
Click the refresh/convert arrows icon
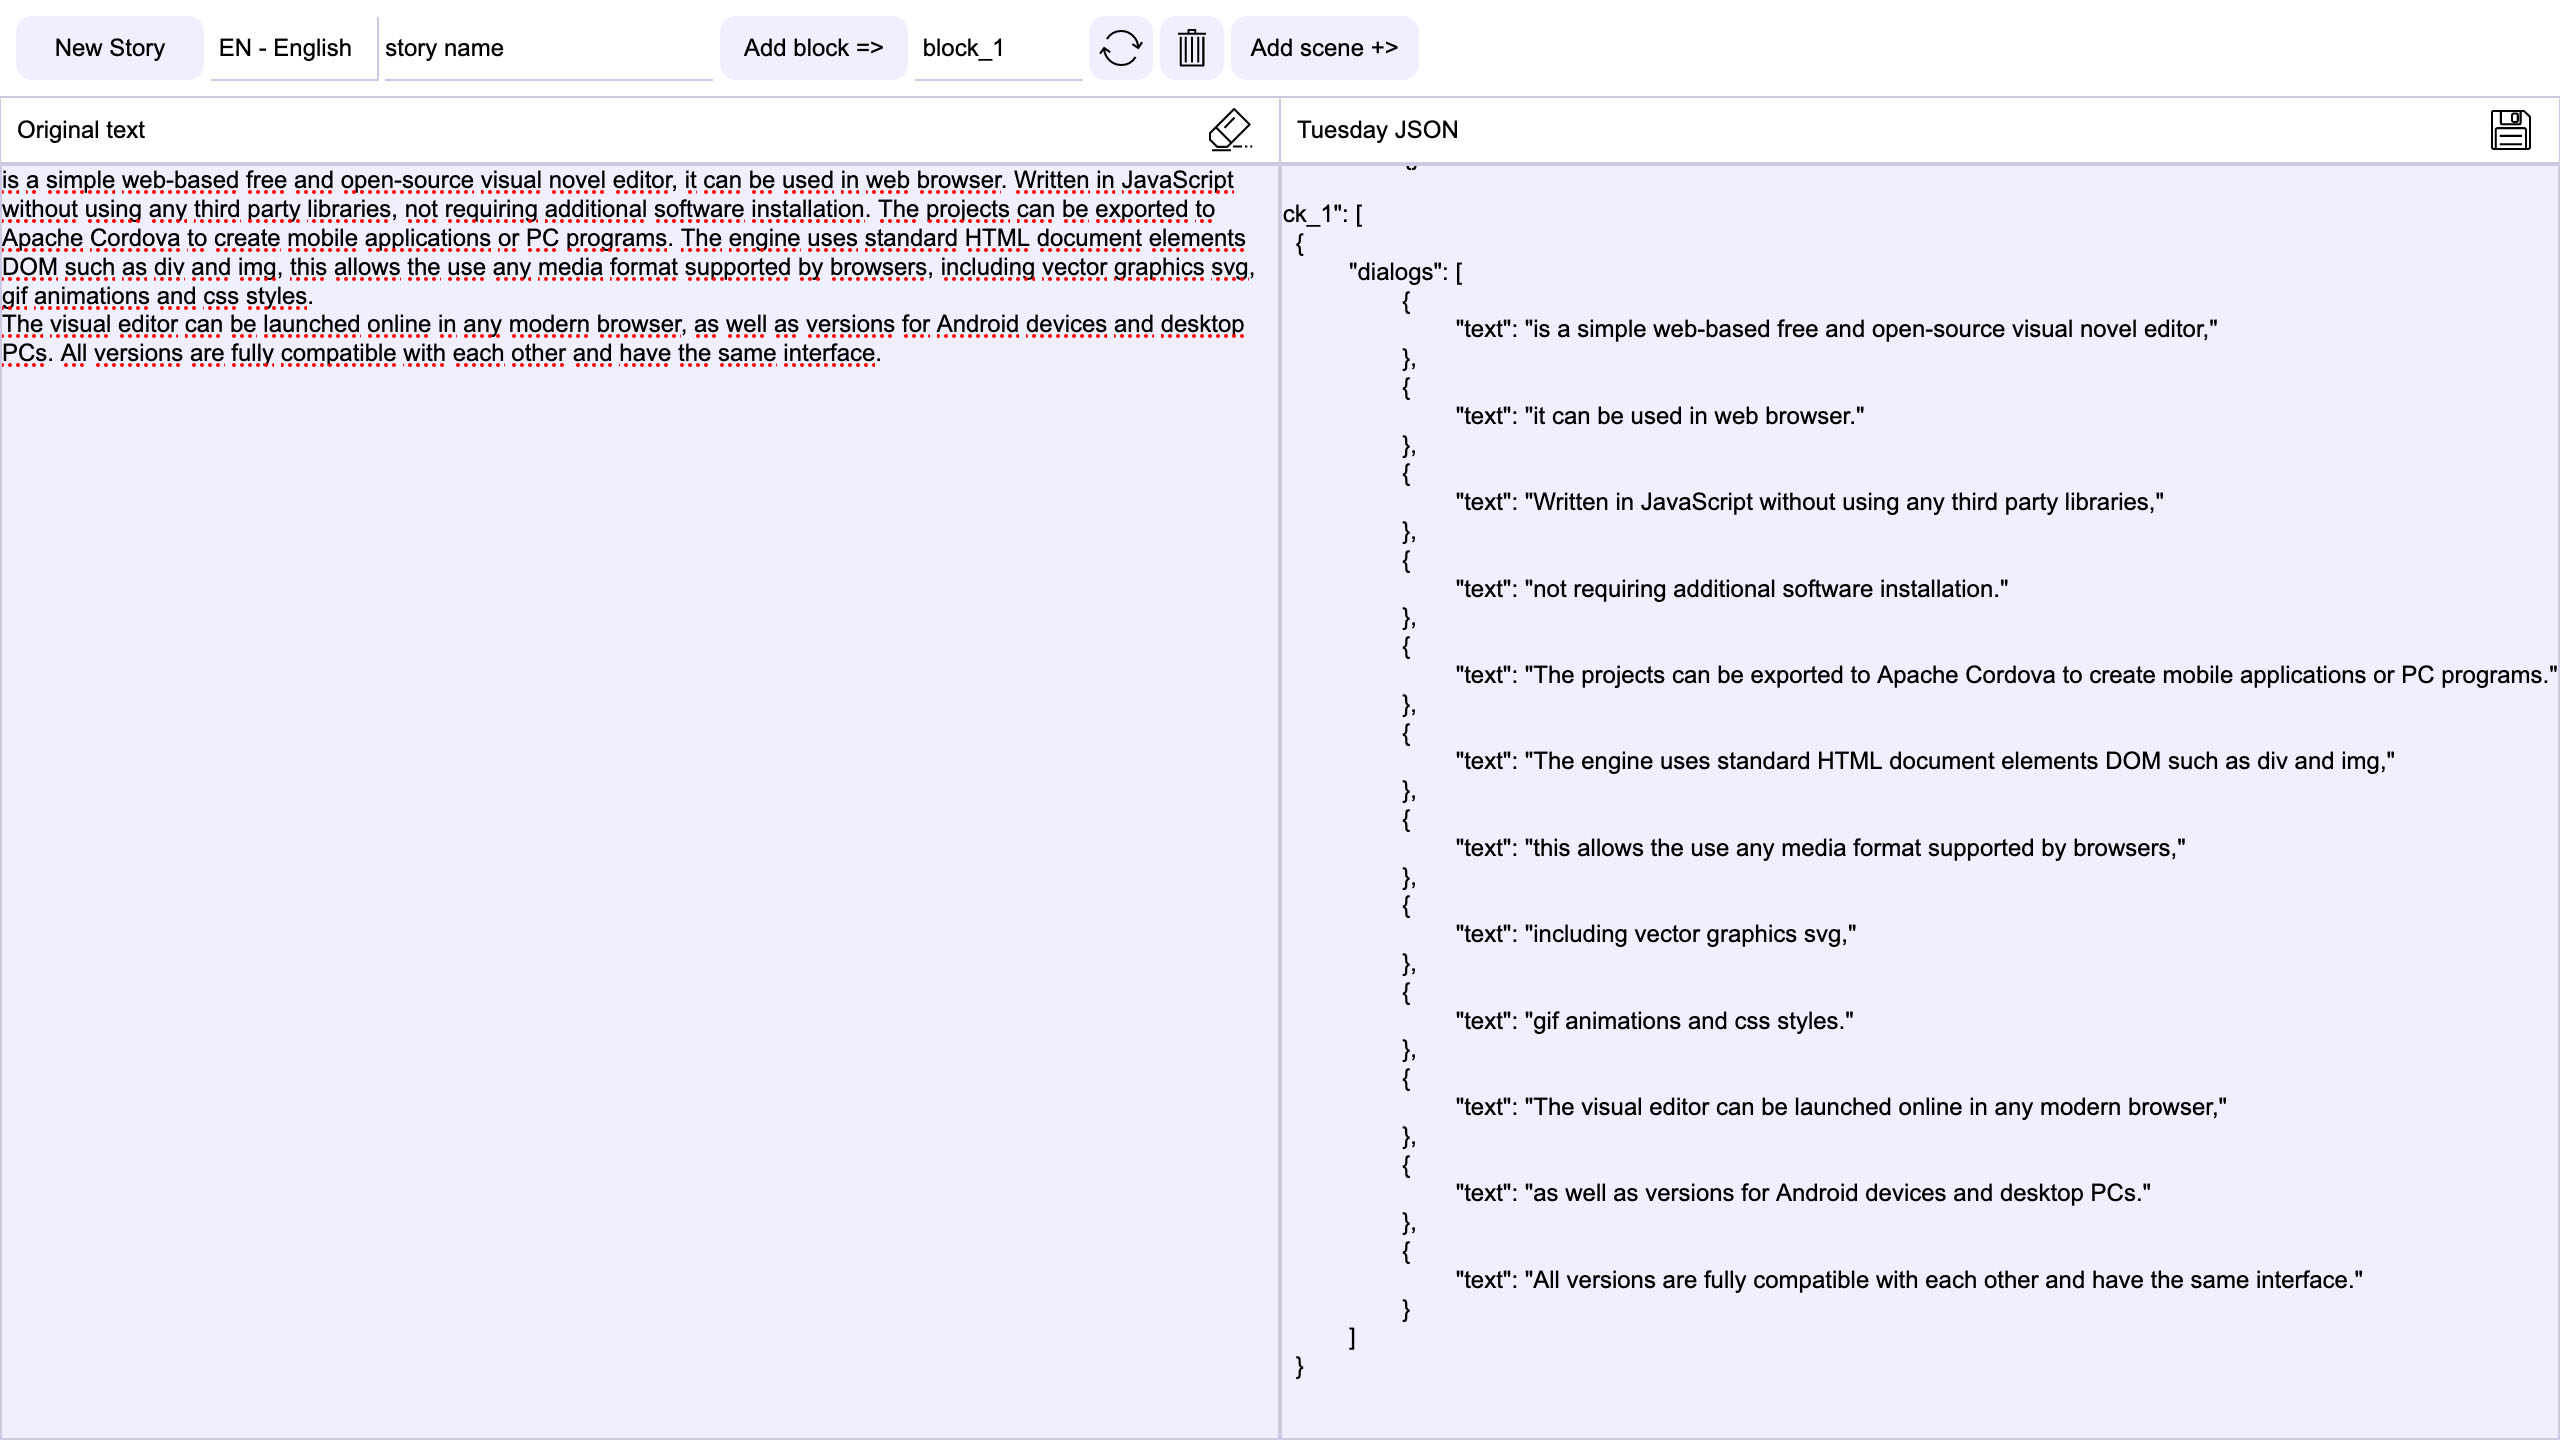(x=1120, y=48)
